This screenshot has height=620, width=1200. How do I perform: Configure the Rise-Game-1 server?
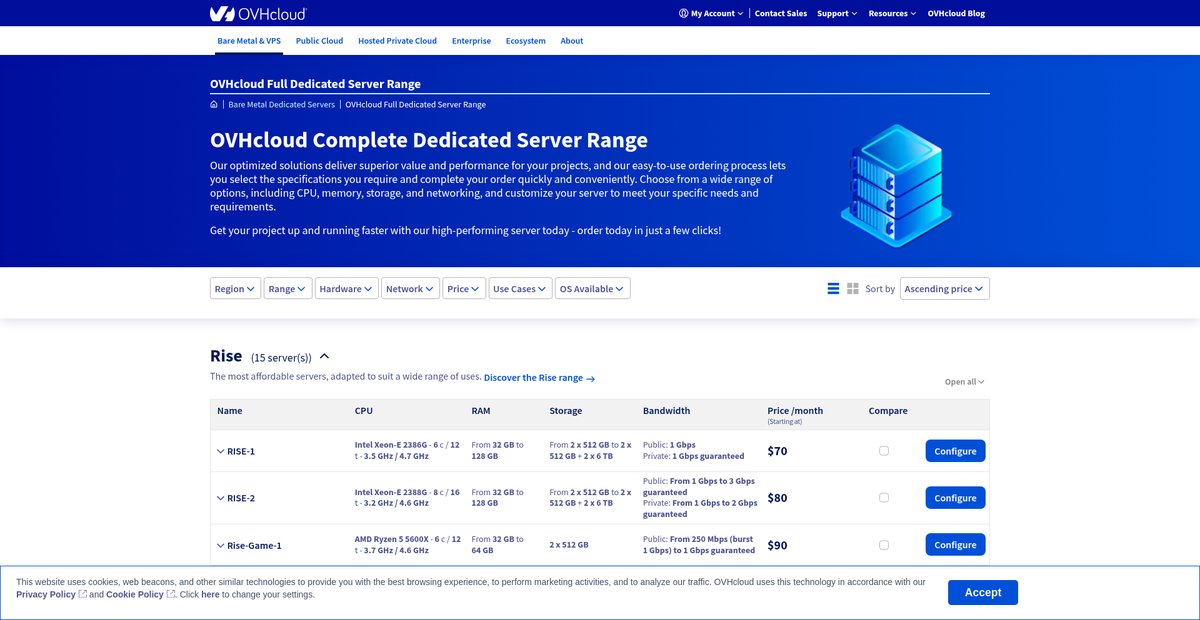click(955, 545)
